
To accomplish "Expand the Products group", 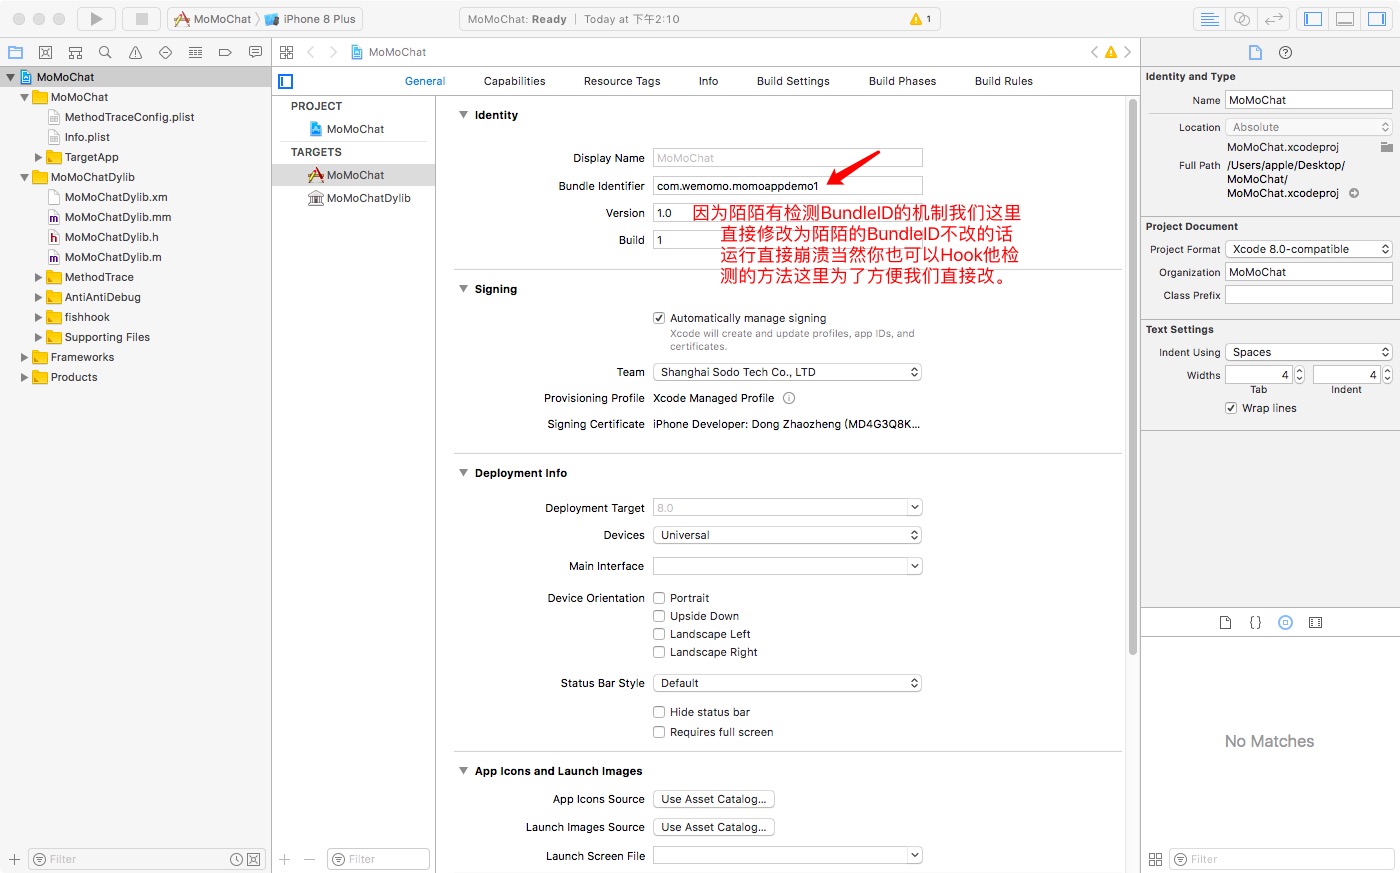I will point(25,377).
